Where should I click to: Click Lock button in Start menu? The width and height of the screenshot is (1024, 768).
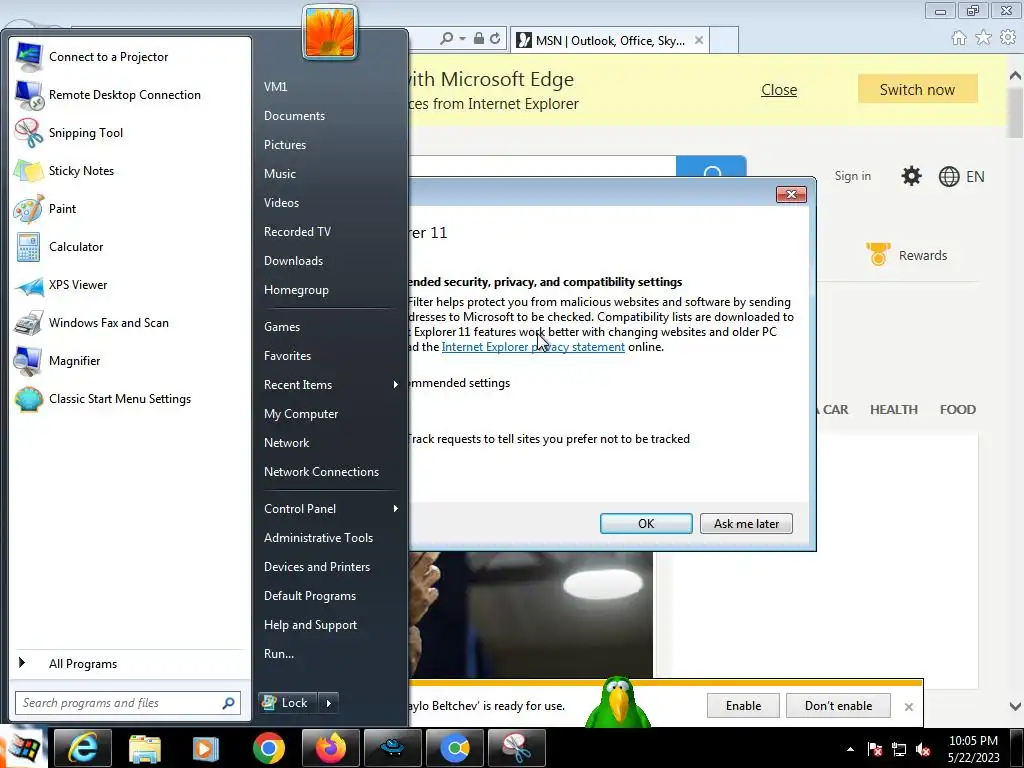coord(287,703)
